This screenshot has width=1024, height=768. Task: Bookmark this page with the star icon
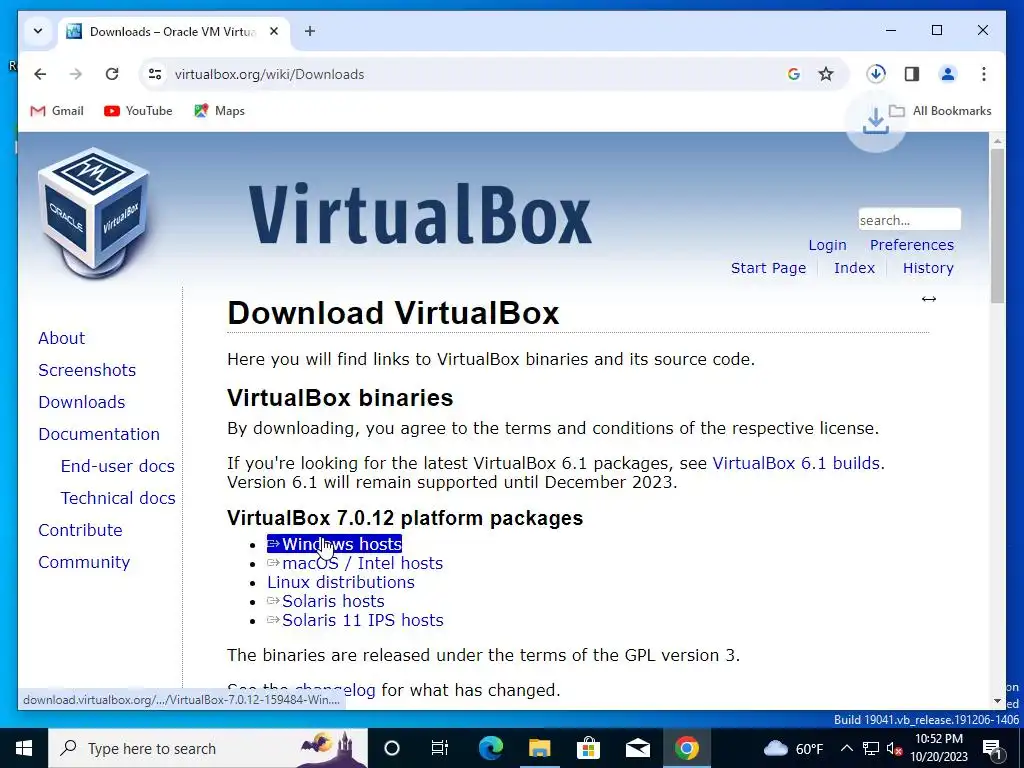click(x=826, y=74)
